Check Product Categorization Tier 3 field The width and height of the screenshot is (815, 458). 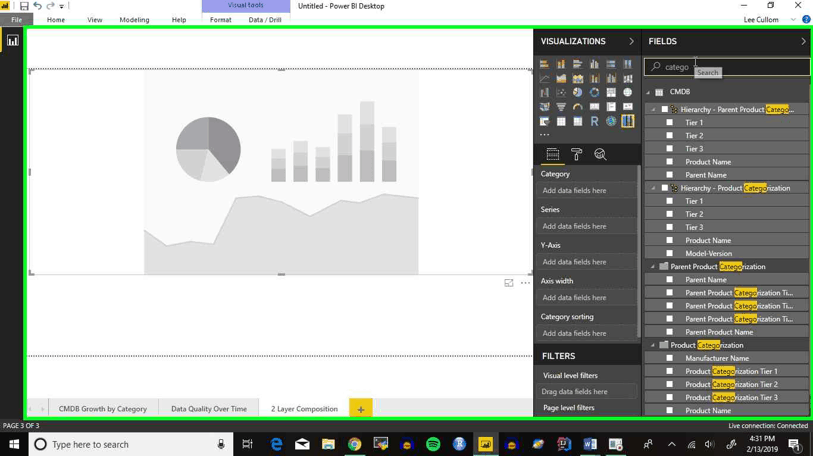tap(670, 398)
